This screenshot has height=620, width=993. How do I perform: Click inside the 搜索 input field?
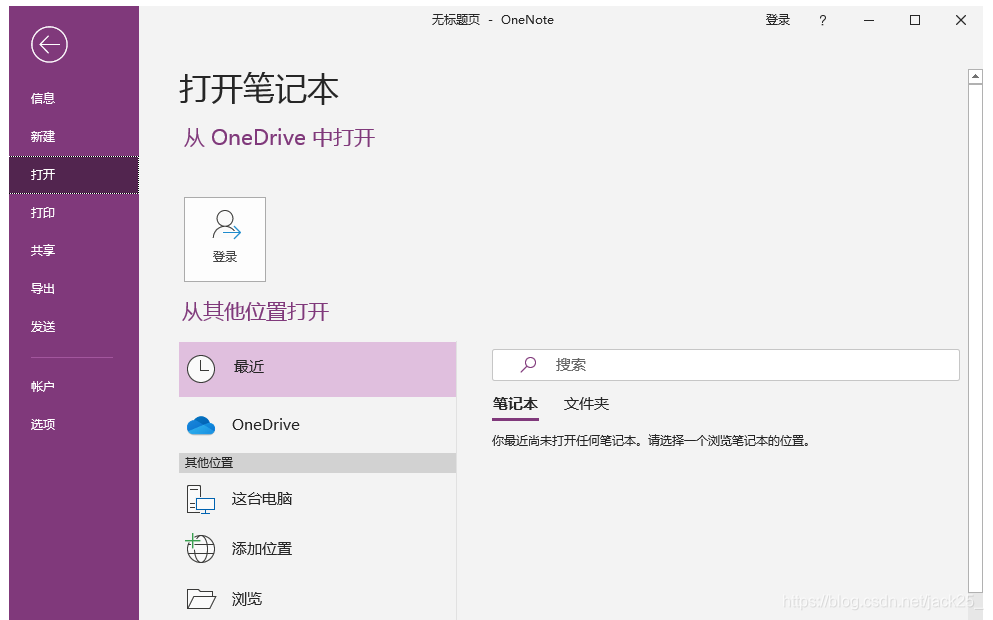point(726,365)
